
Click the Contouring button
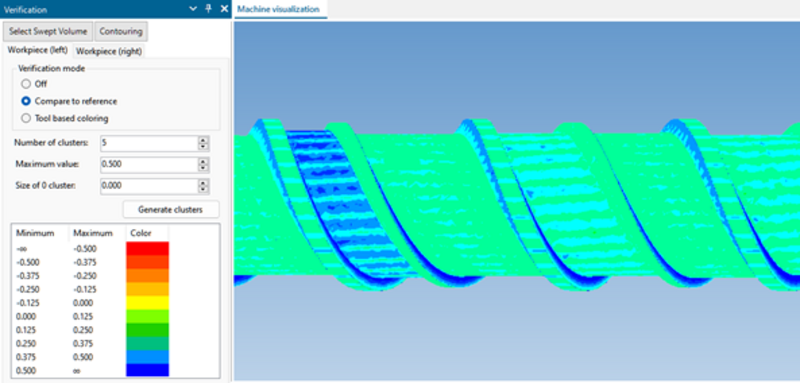121,31
